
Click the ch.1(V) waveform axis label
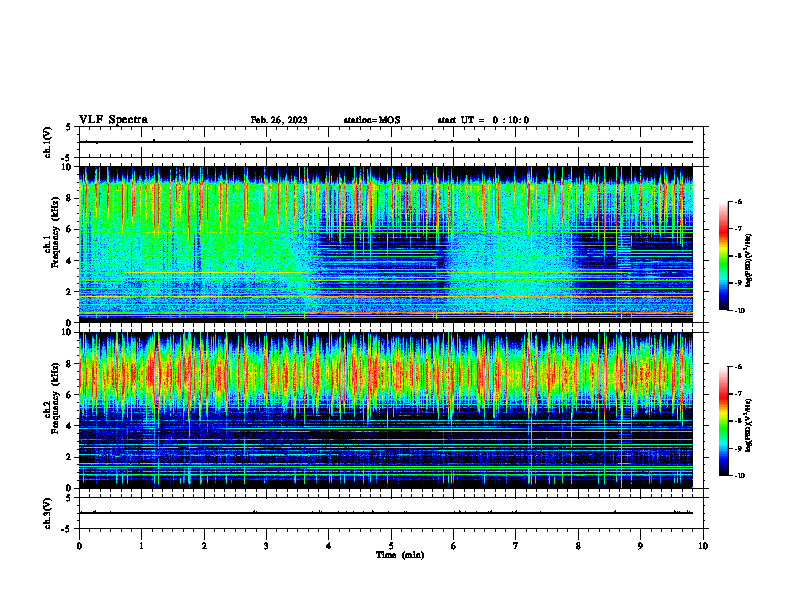[48, 142]
